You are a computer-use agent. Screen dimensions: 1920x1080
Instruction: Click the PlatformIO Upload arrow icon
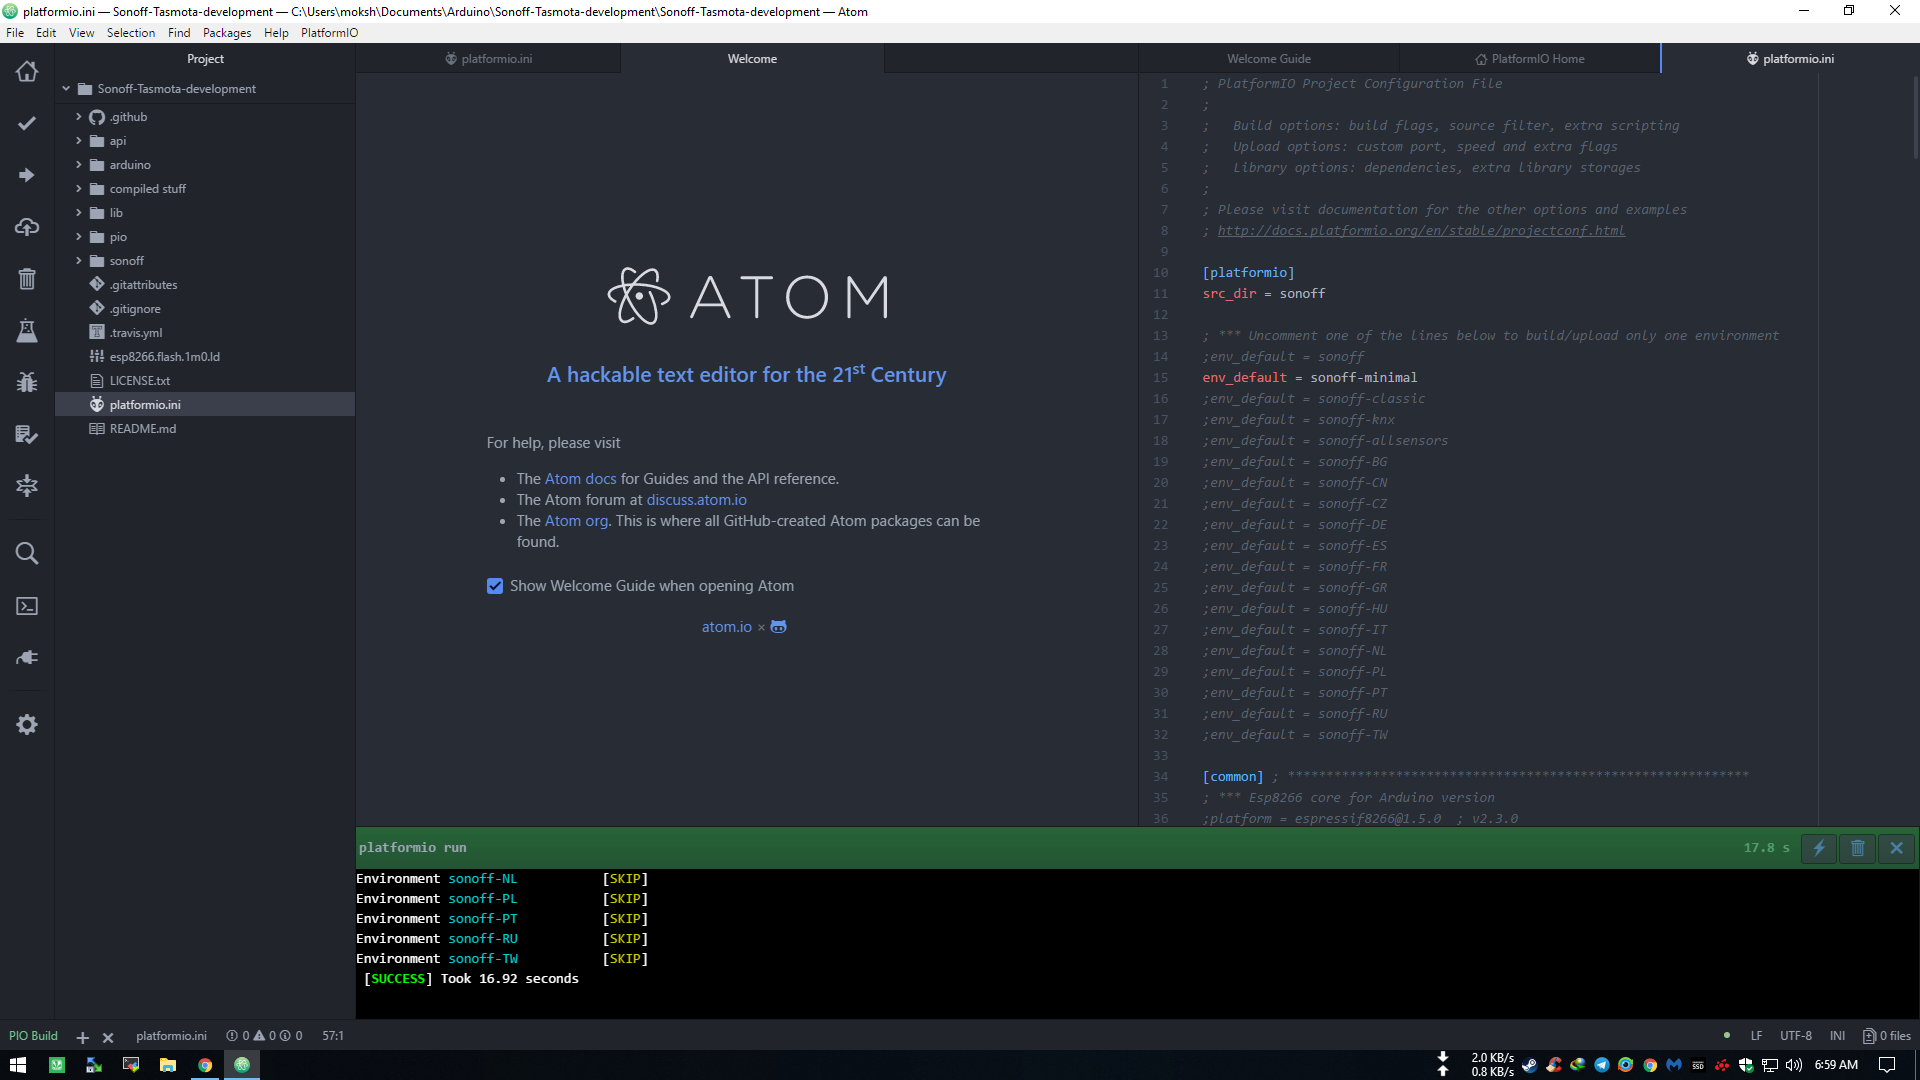pos(27,175)
